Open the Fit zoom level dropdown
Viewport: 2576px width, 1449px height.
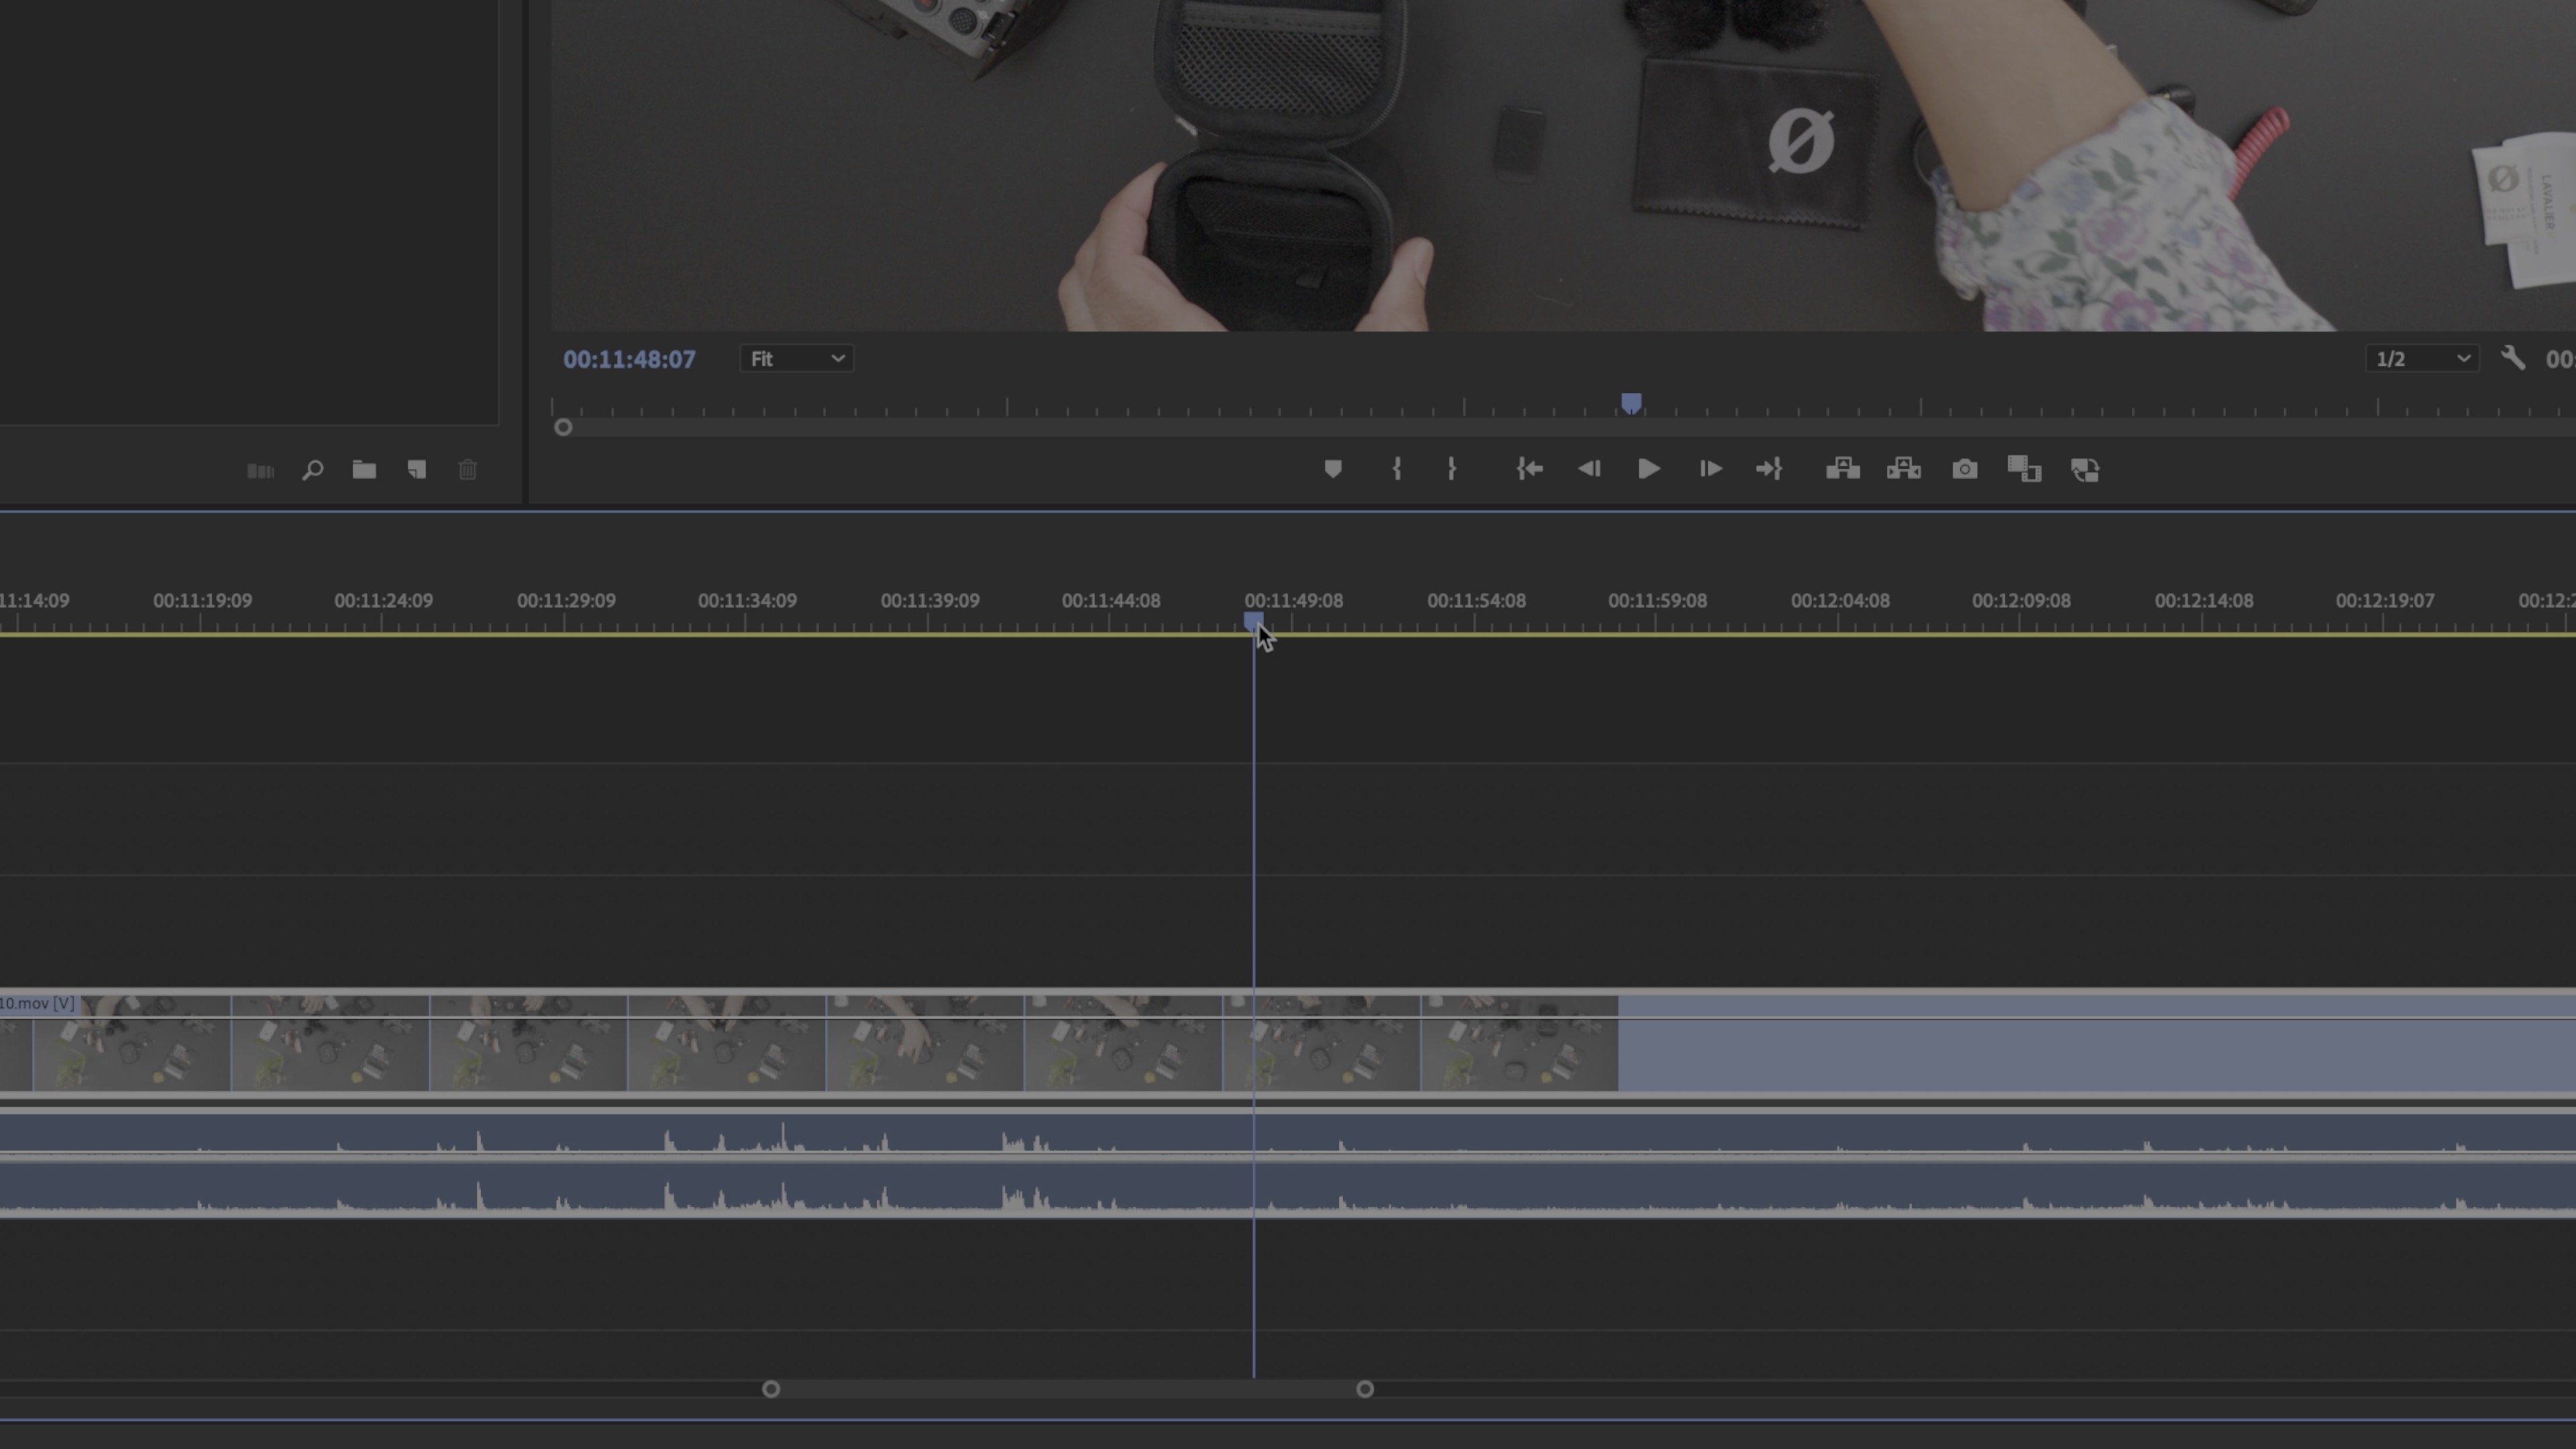click(x=796, y=359)
